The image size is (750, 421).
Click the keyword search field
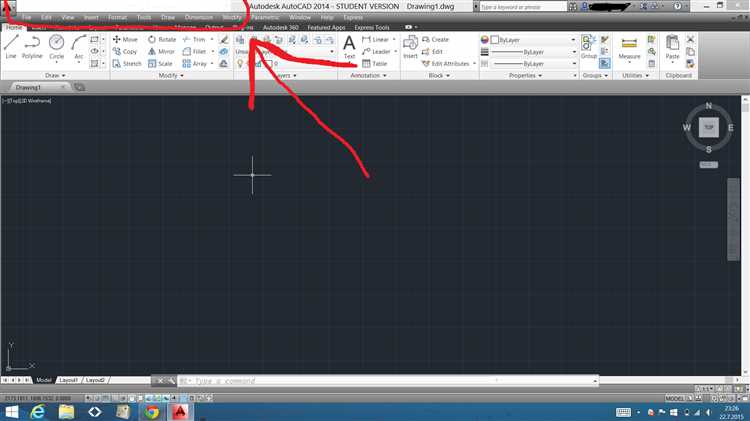click(x=523, y=7)
